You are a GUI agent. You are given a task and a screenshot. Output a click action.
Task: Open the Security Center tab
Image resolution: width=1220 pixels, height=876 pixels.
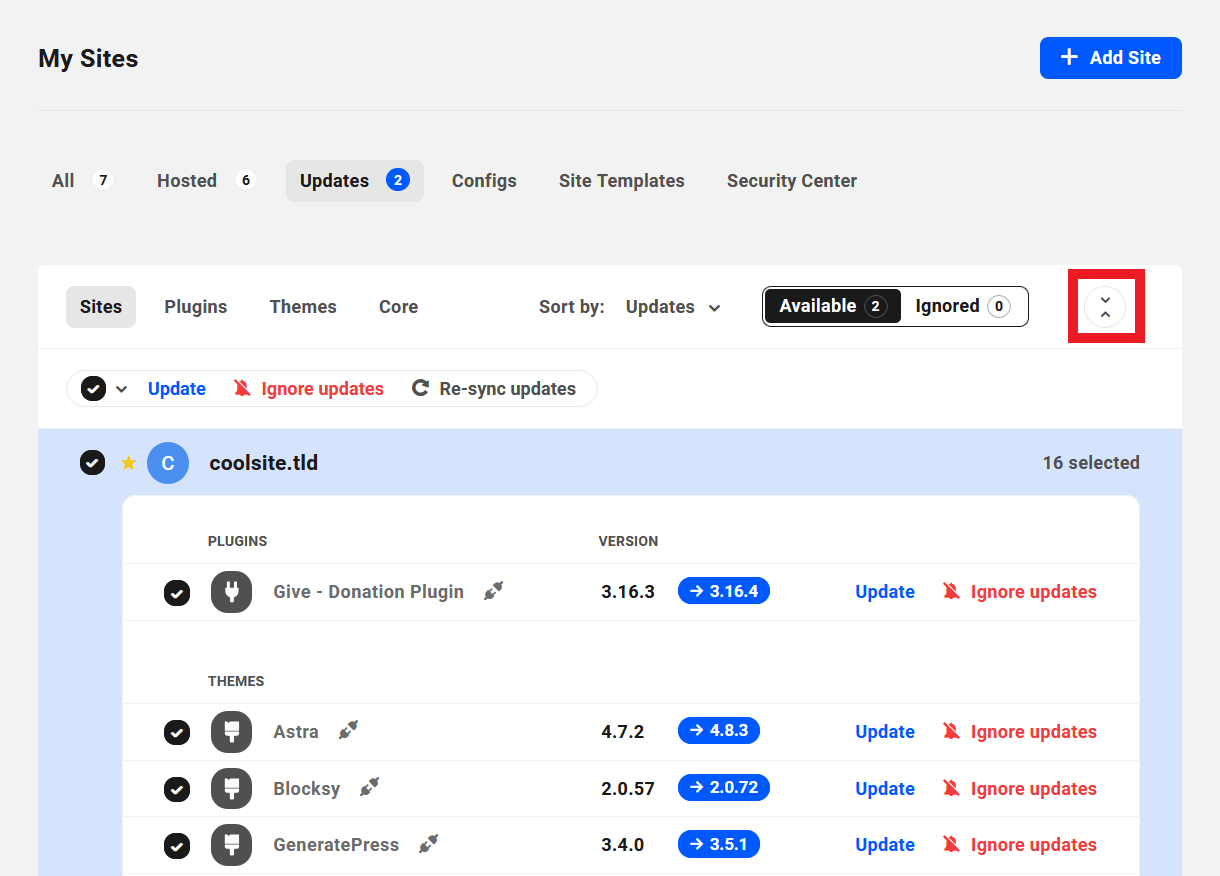coord(791,181)
